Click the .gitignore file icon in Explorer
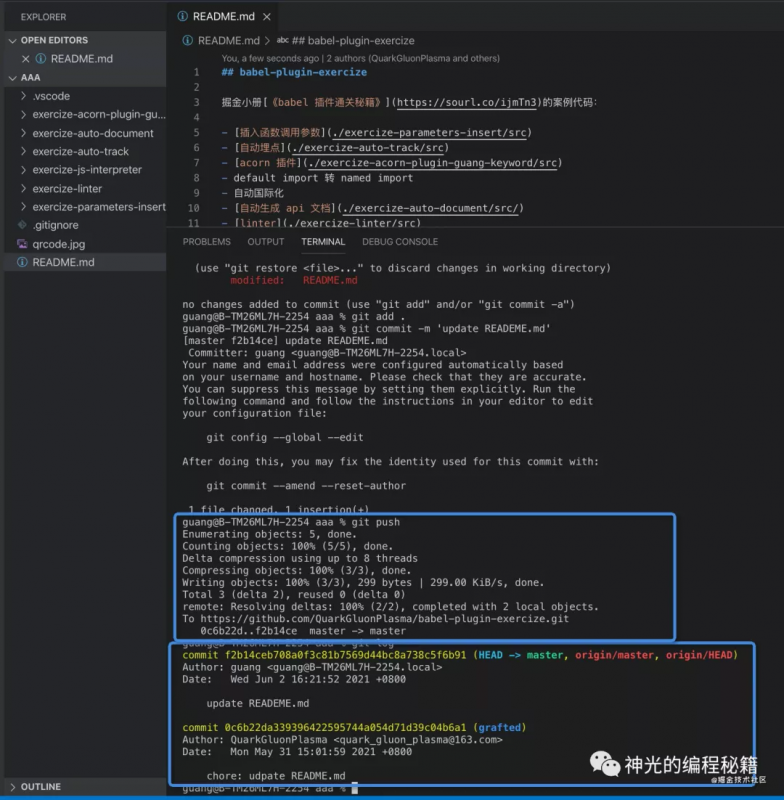 pos(23,225)
